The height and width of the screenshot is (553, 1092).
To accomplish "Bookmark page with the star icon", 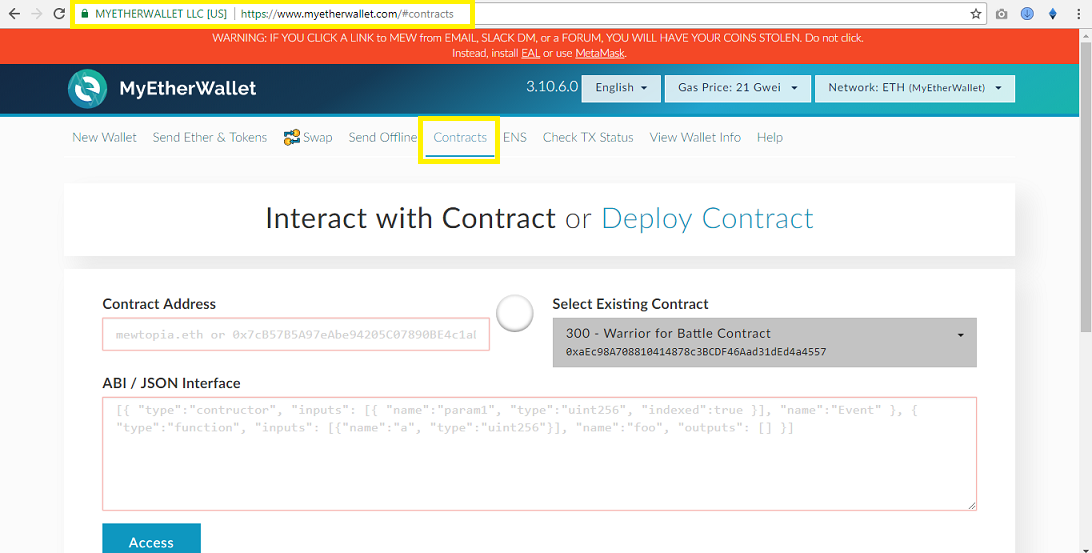I will click(976, 14).
